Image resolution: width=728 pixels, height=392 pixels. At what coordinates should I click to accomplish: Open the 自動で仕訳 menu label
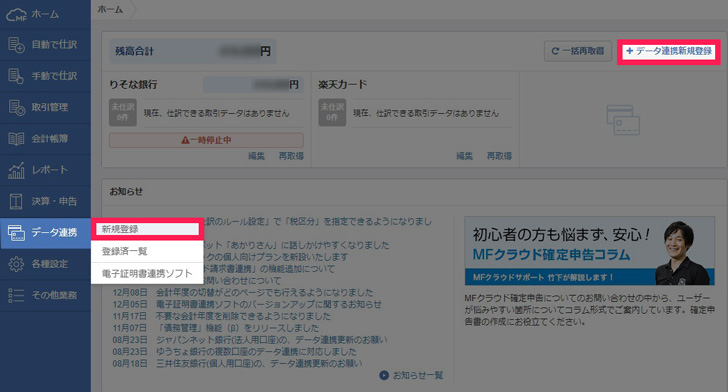[54, 45]
